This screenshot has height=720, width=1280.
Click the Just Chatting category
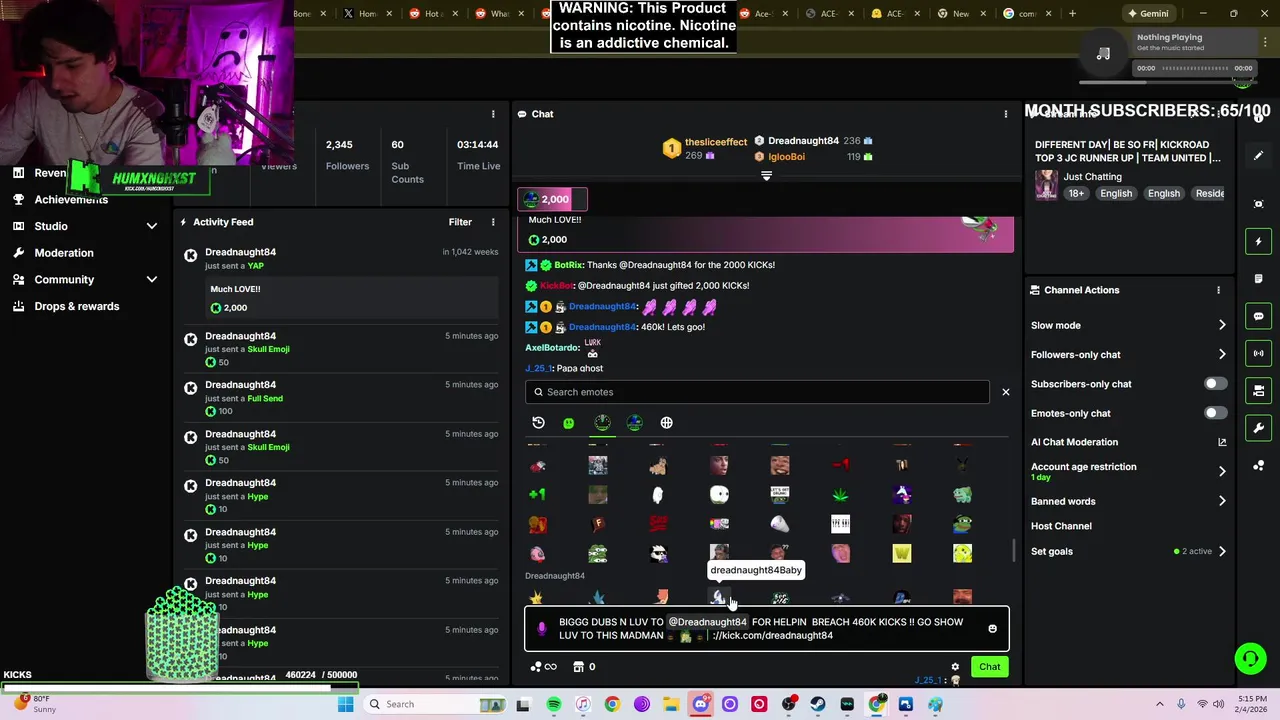point(1092,177)
